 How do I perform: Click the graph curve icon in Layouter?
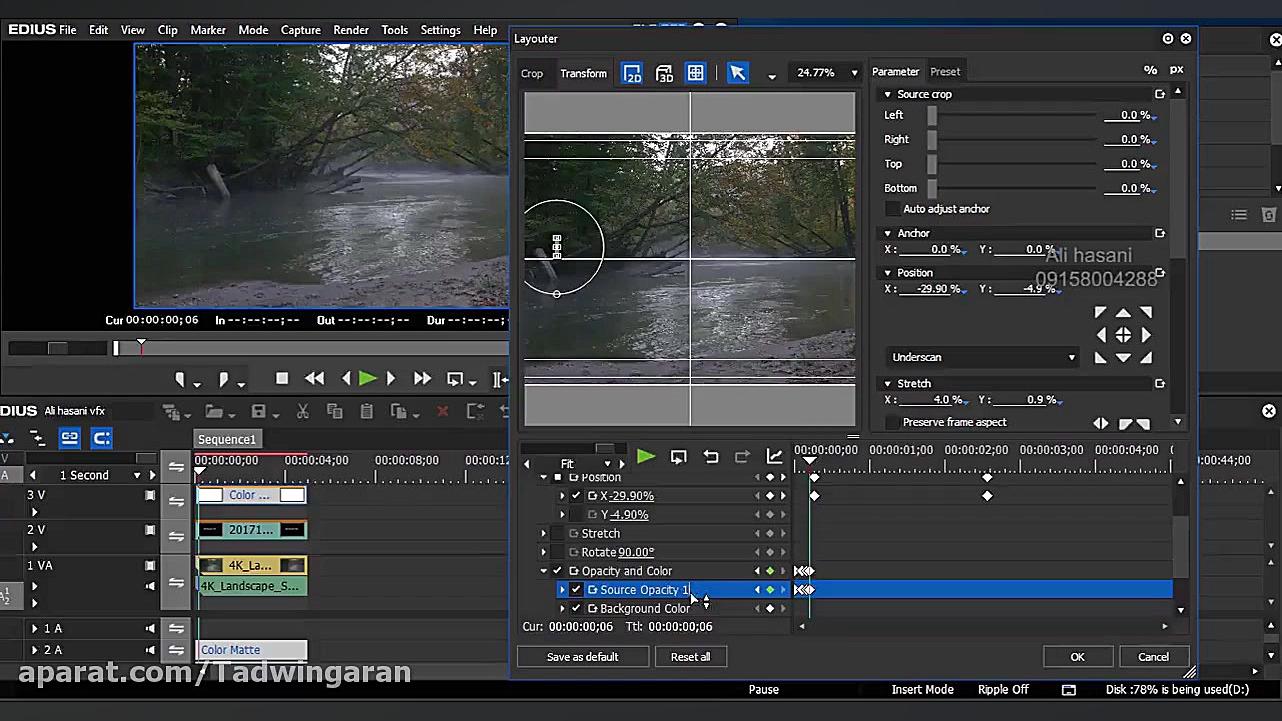(774, 457)
